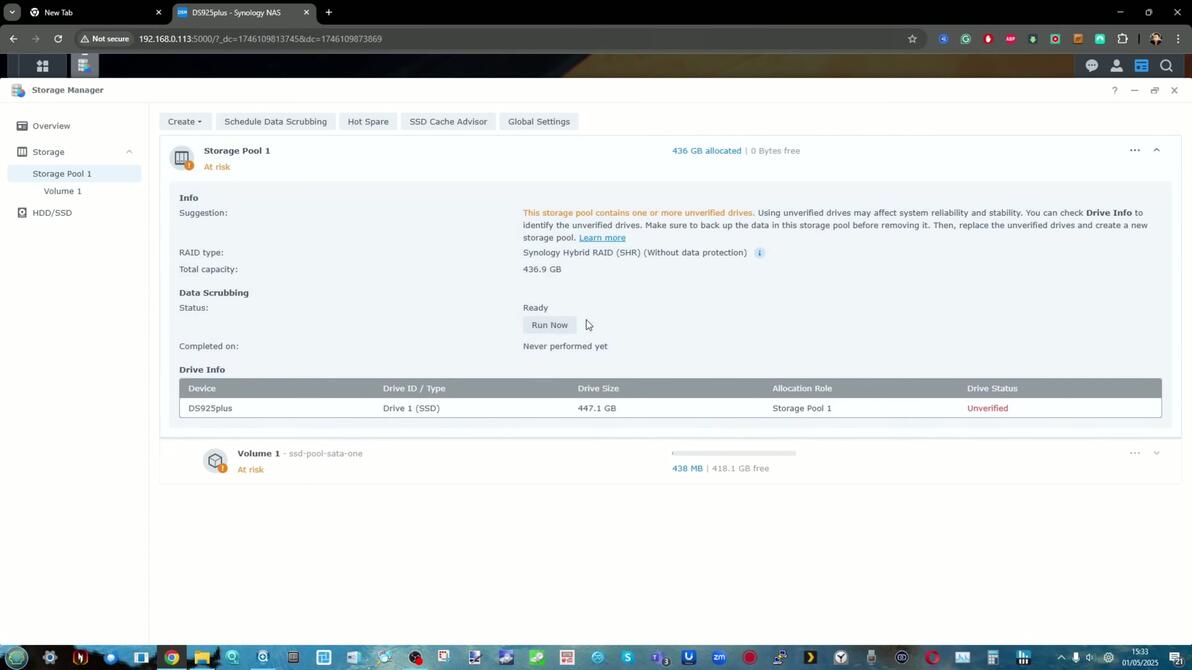Click the Not secure site info badge

tap(105, 39)
